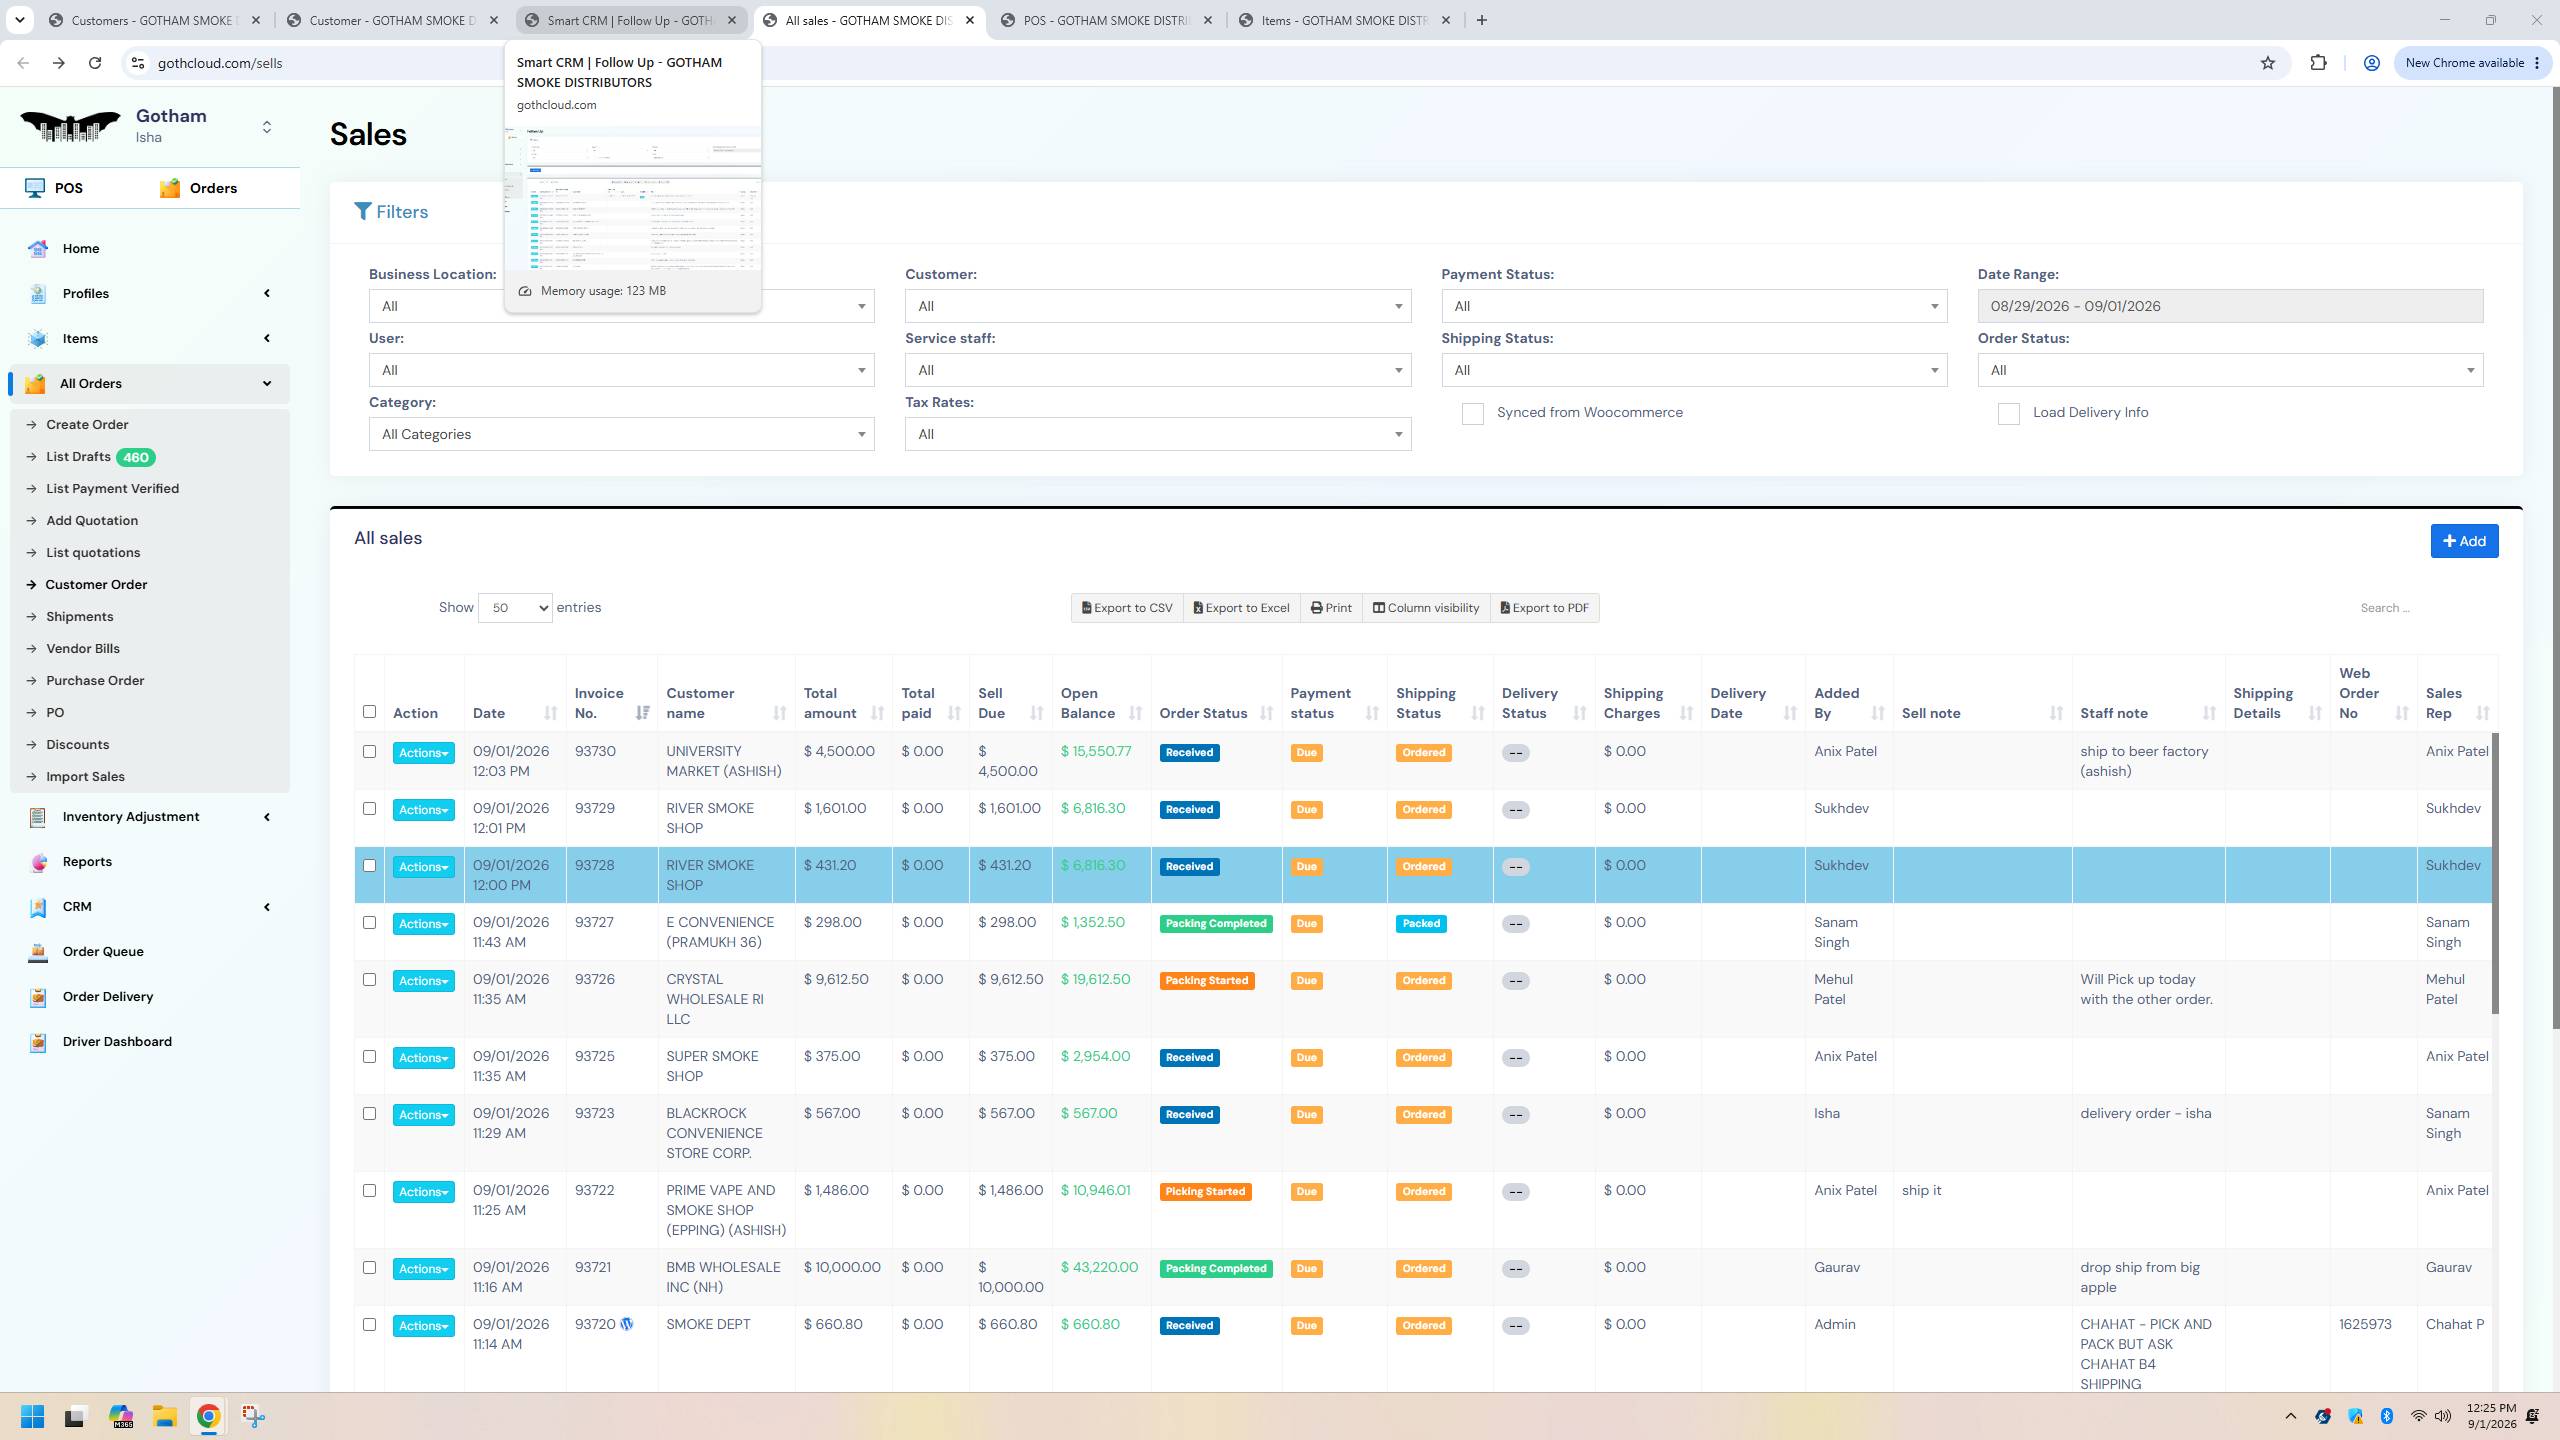Viewport: 2560px width, 1440px height.
Task: Click the Home sidebar icon
Action: (38, 249)
